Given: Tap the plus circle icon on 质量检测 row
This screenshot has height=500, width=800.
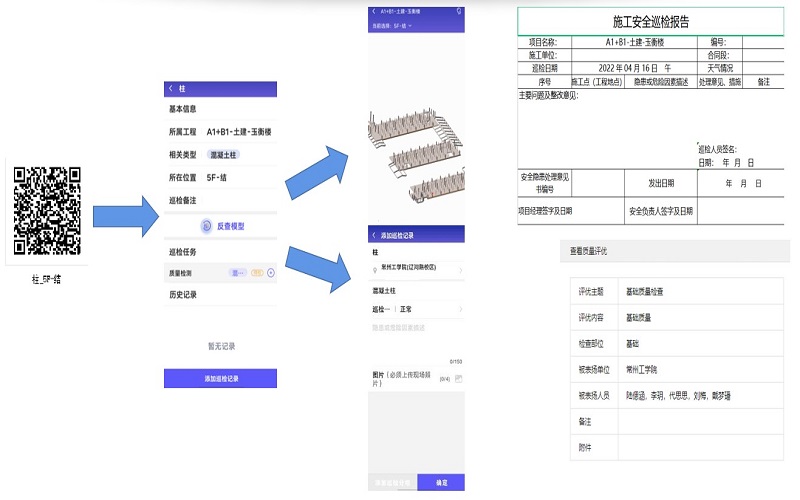Looking at the screenshot, I should (x=271, y=273).
